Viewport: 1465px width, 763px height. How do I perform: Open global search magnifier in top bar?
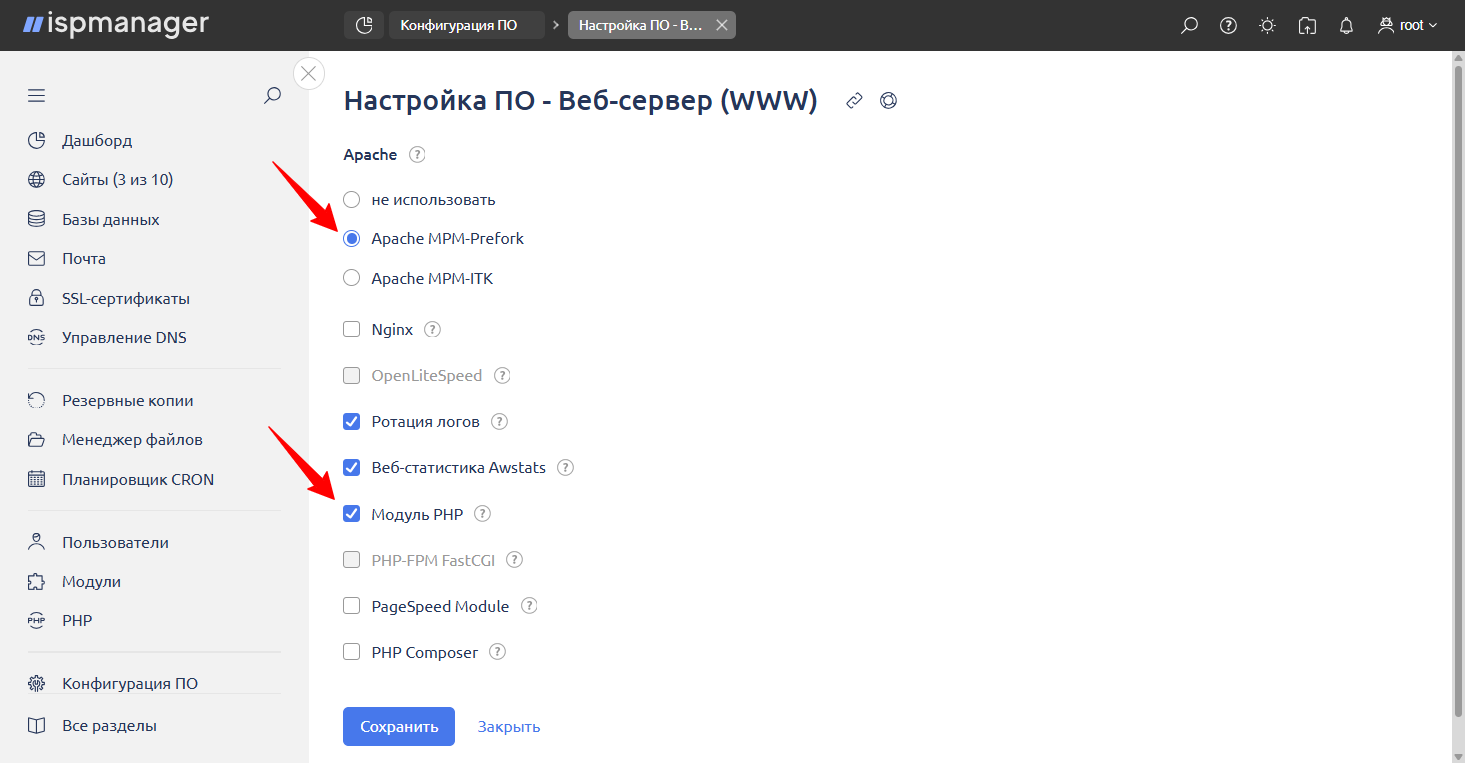coord(1189,26)
